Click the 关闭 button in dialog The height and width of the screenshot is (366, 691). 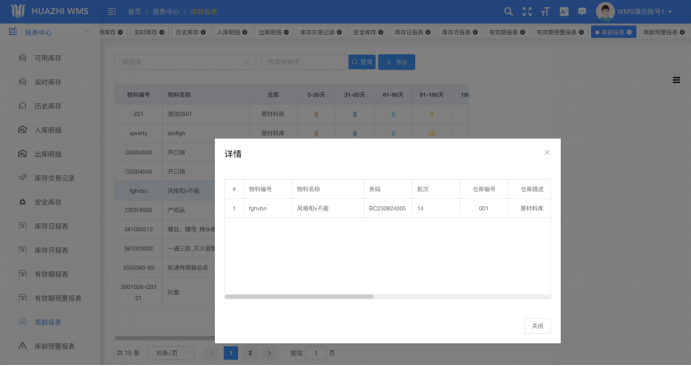(537, 326)
